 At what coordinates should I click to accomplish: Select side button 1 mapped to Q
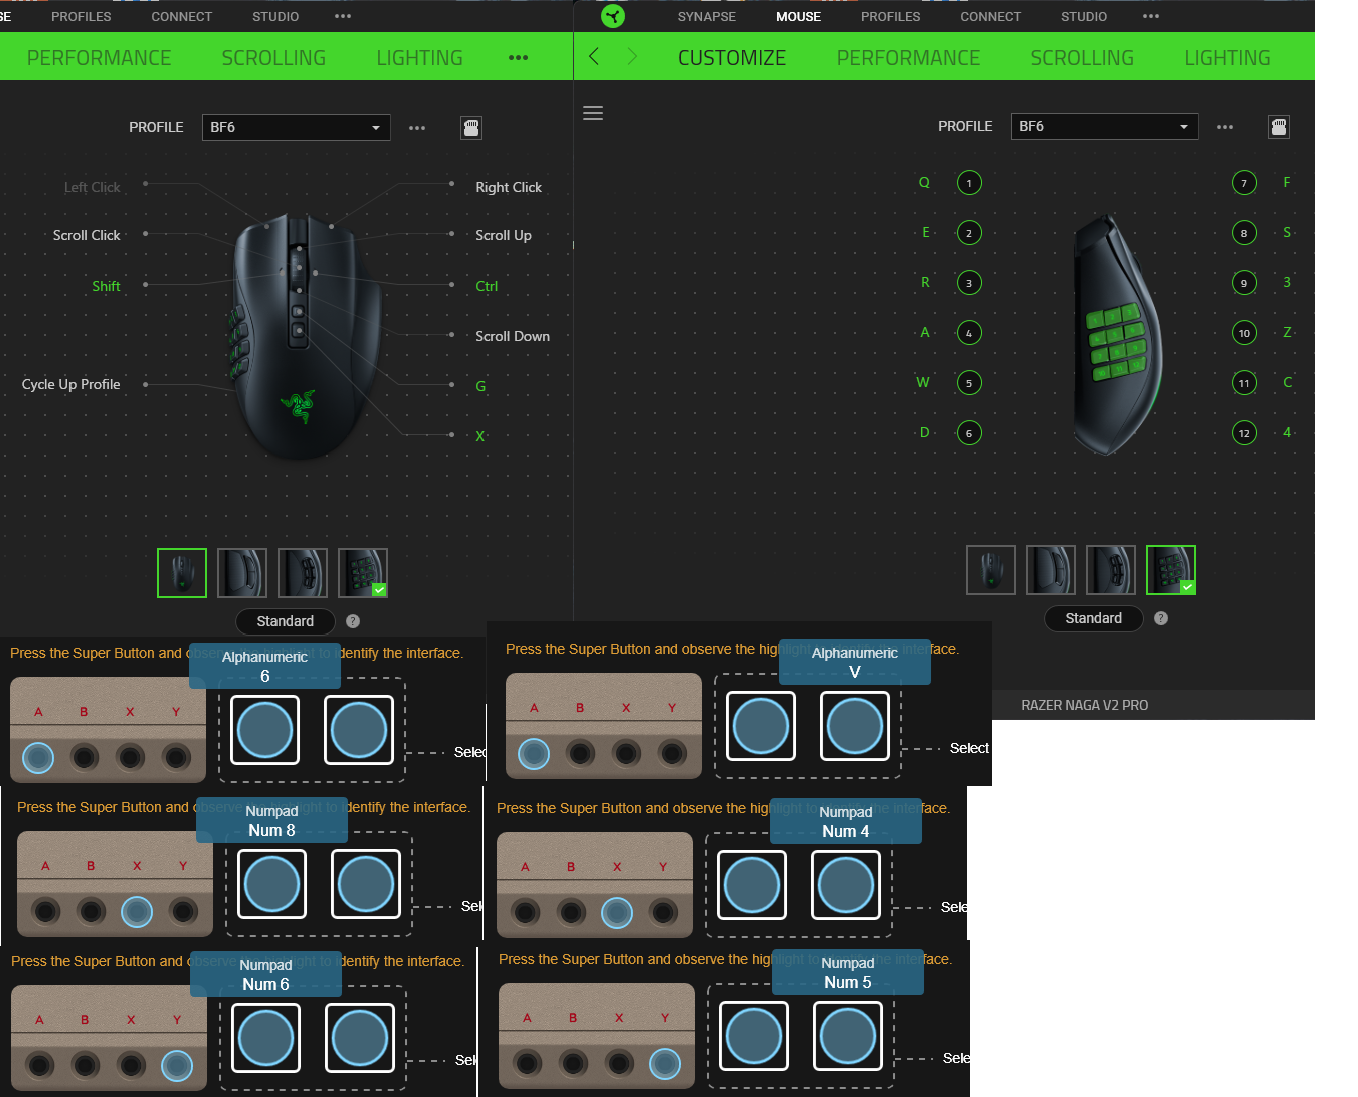[x=968, y=183]
